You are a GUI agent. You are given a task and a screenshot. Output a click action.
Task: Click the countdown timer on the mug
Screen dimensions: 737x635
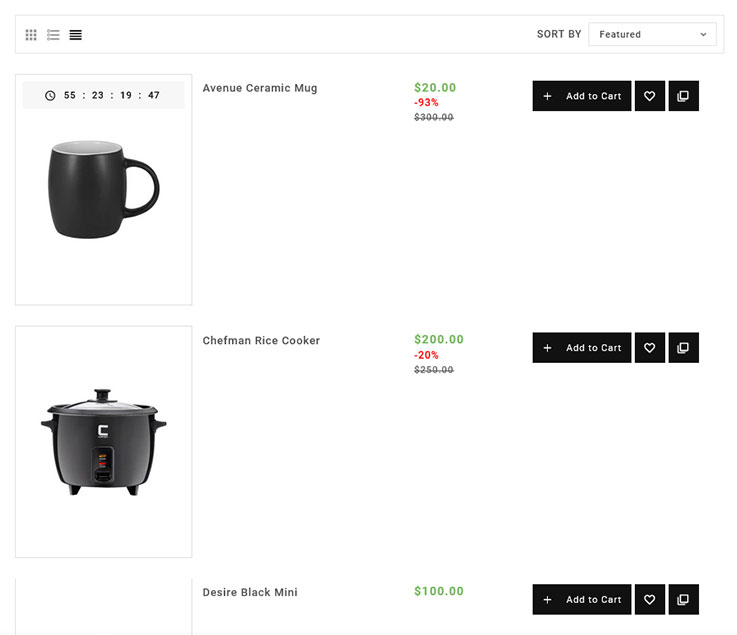coord(103,96)
